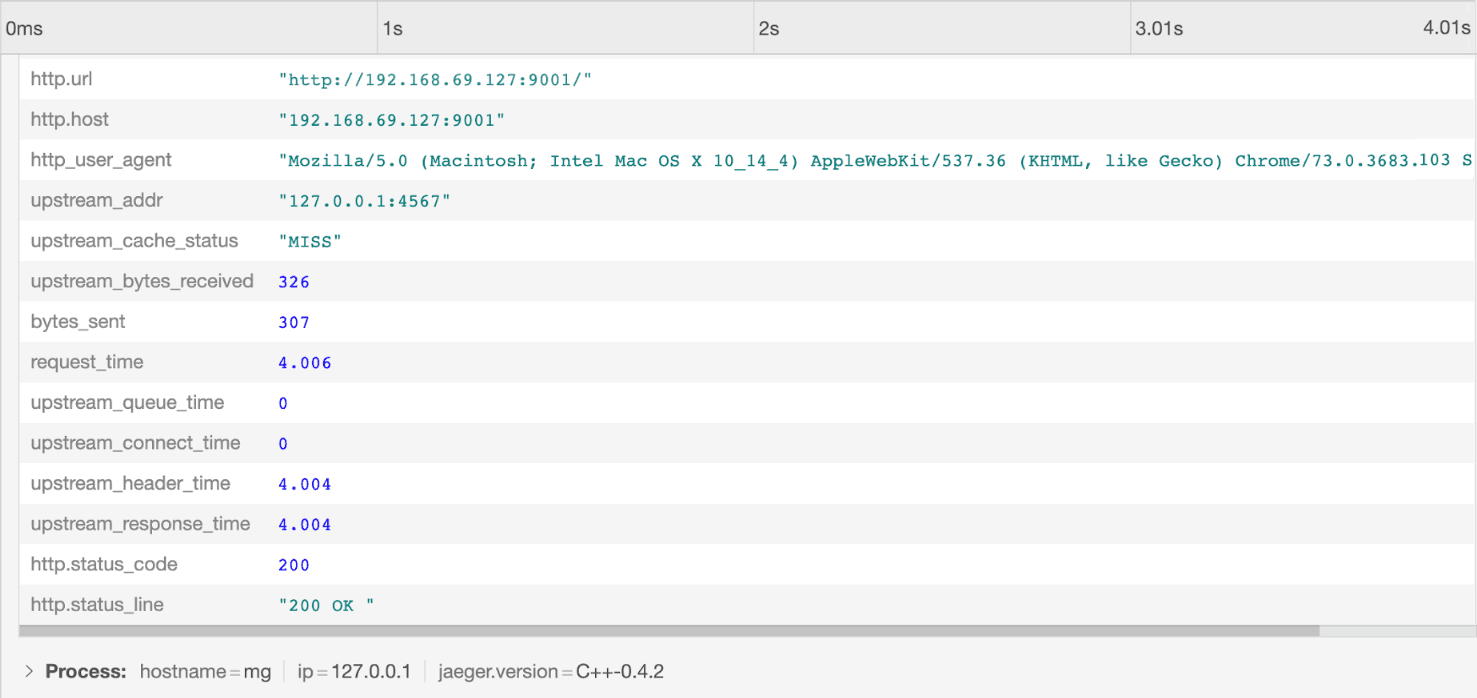
Task: Click the 1s timeline marker
Action: 393,29
